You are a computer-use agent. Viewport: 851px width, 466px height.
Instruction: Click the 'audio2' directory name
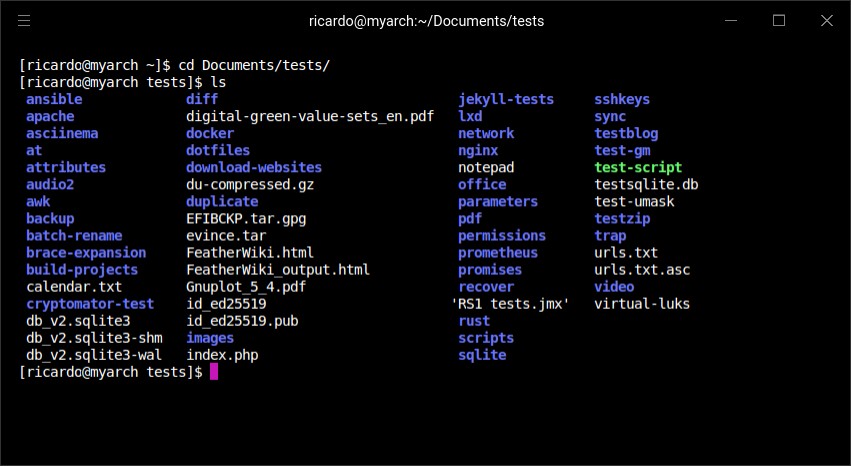click(50, 184)
